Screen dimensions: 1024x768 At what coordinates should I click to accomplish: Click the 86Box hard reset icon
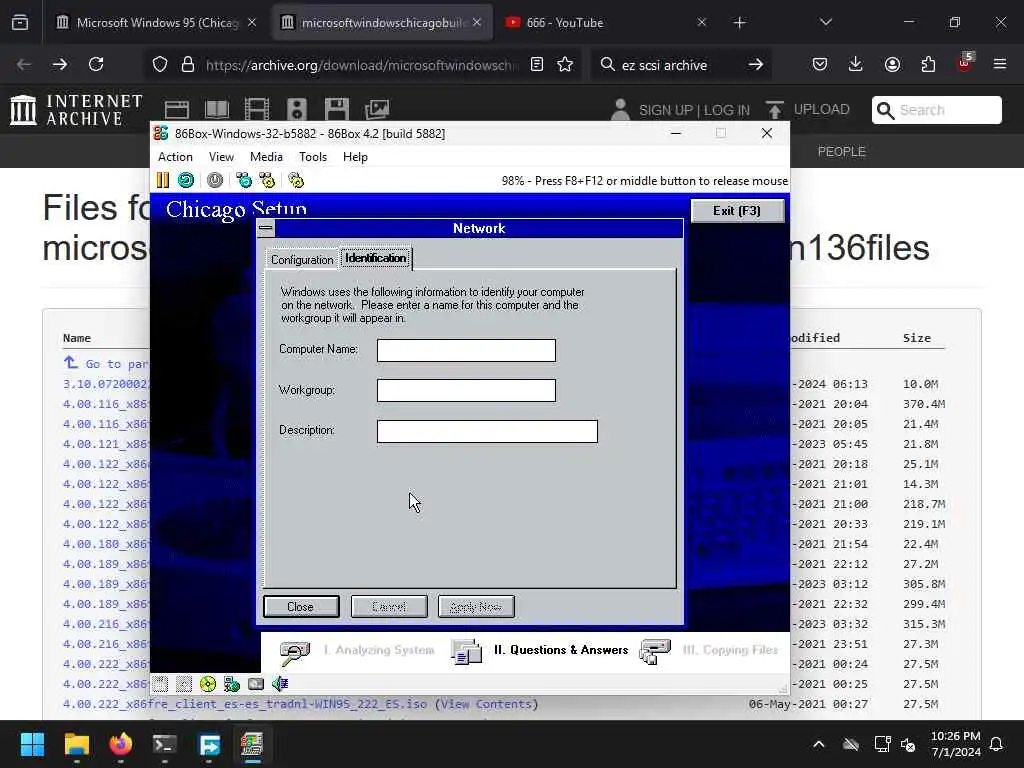[186, 180]
